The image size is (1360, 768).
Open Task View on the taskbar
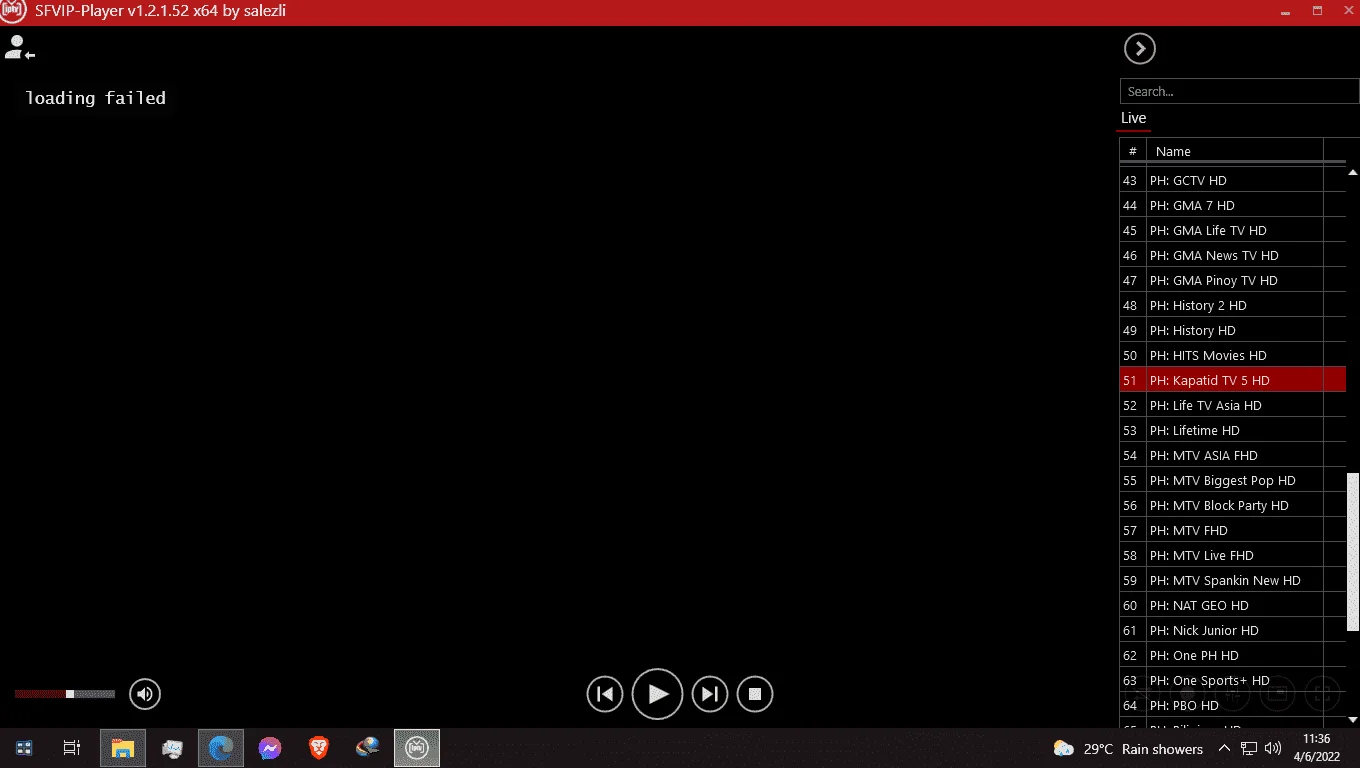click(72, 748)
